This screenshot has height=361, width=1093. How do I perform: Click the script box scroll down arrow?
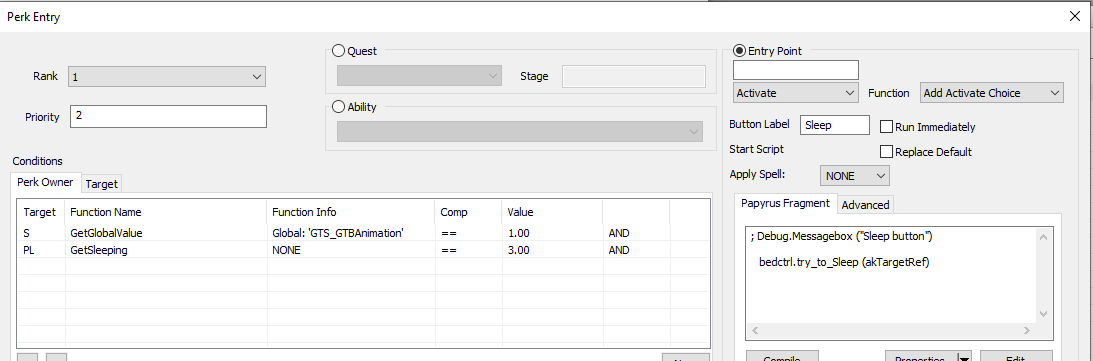click(x=1044, y=314)
